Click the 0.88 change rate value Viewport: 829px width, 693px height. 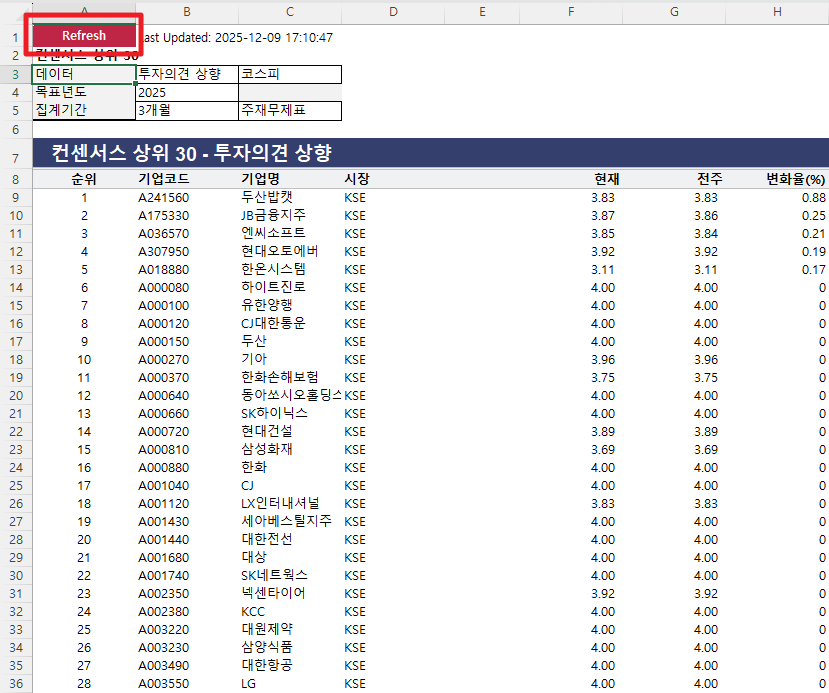click(x=812, y=197)
